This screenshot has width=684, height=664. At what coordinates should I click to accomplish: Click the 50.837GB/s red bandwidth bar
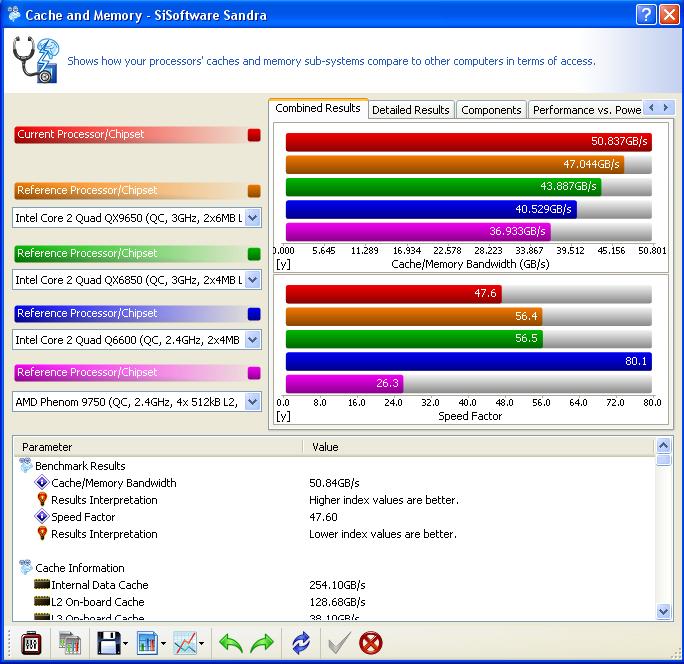click(x=469, y=142)
